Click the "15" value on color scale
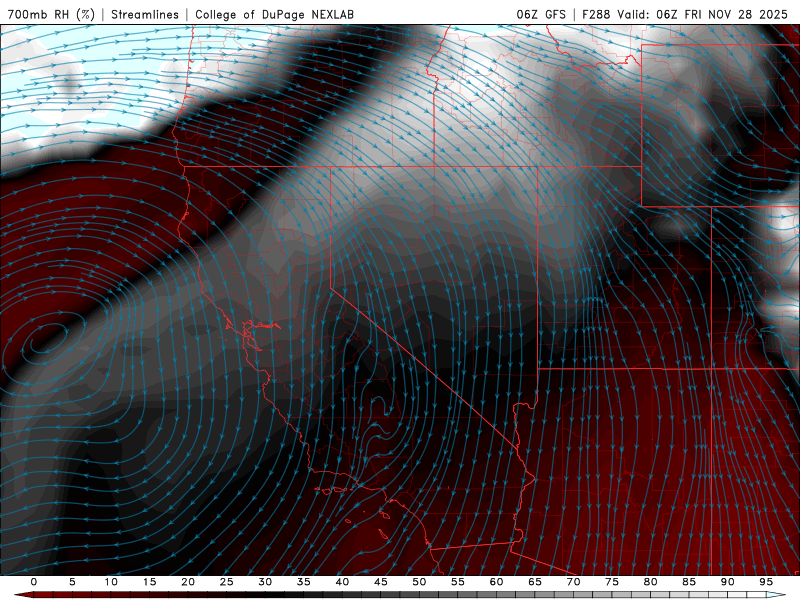This screenshot has width=800, height=600. [149, 582]
